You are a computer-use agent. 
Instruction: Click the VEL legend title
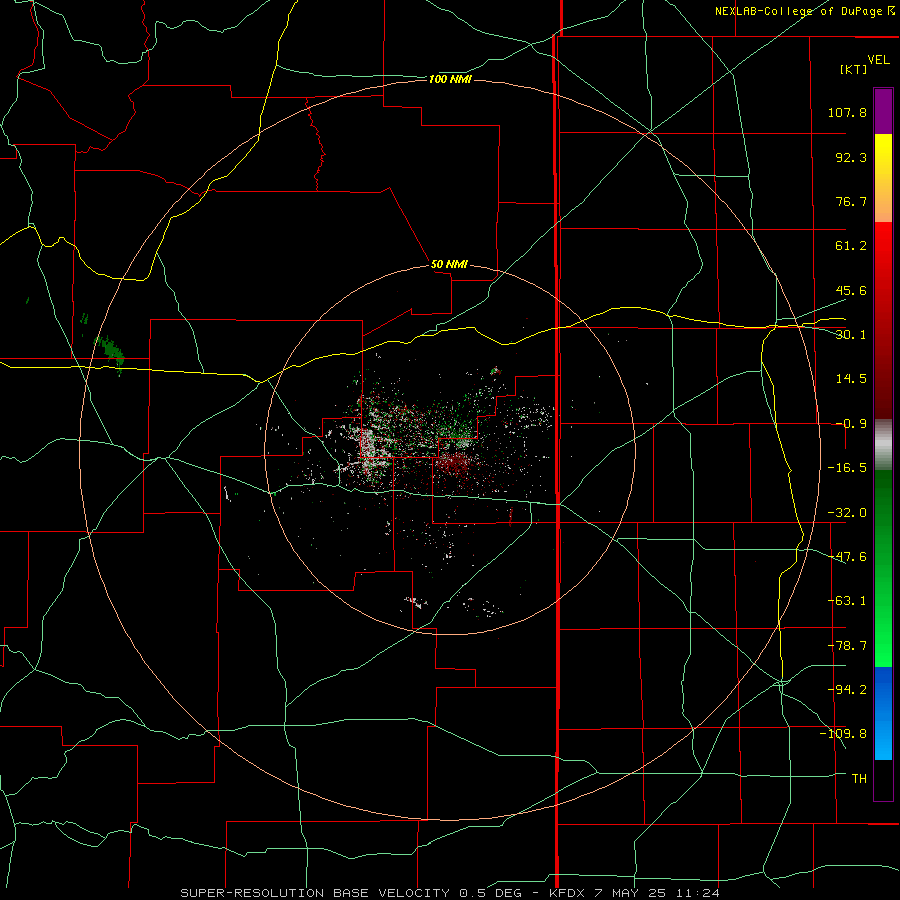[x=878, y=60]
